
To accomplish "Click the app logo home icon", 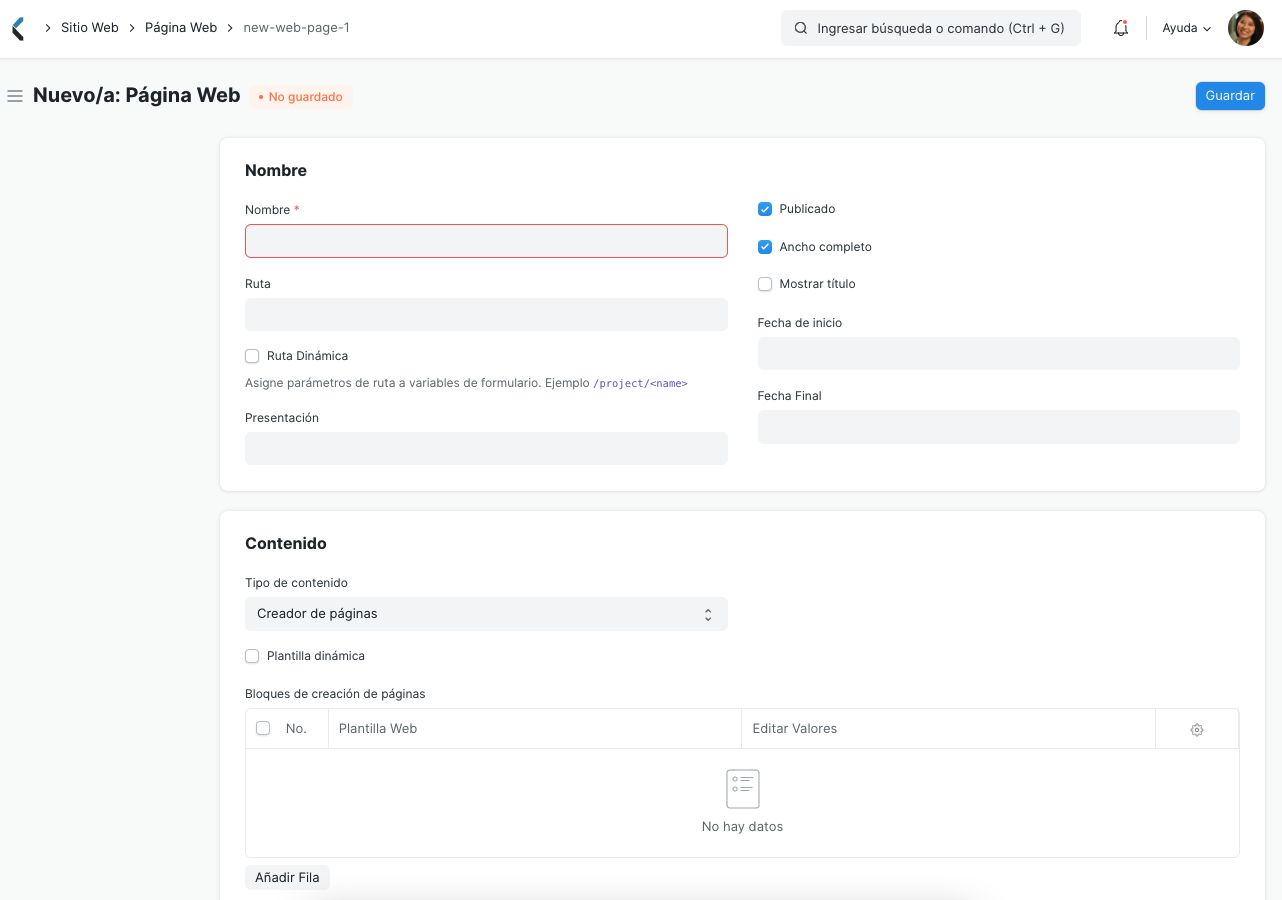I will tap(18, 28).
